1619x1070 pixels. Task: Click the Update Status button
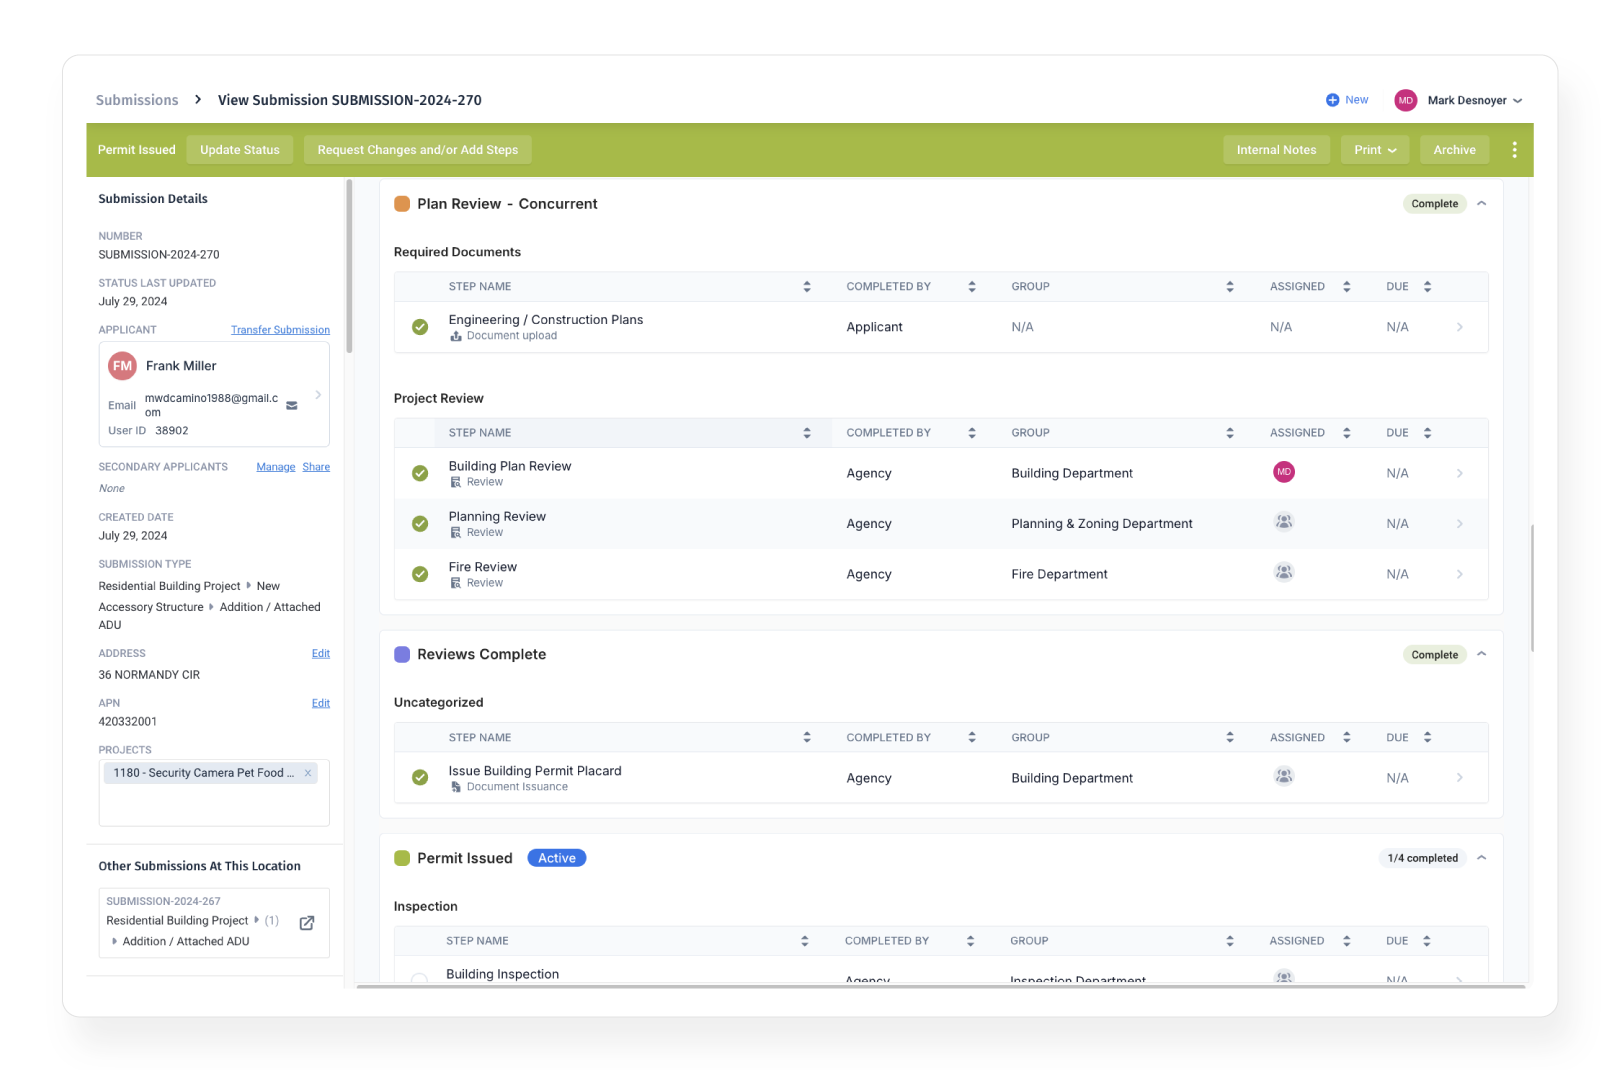(x=240, y=150)
